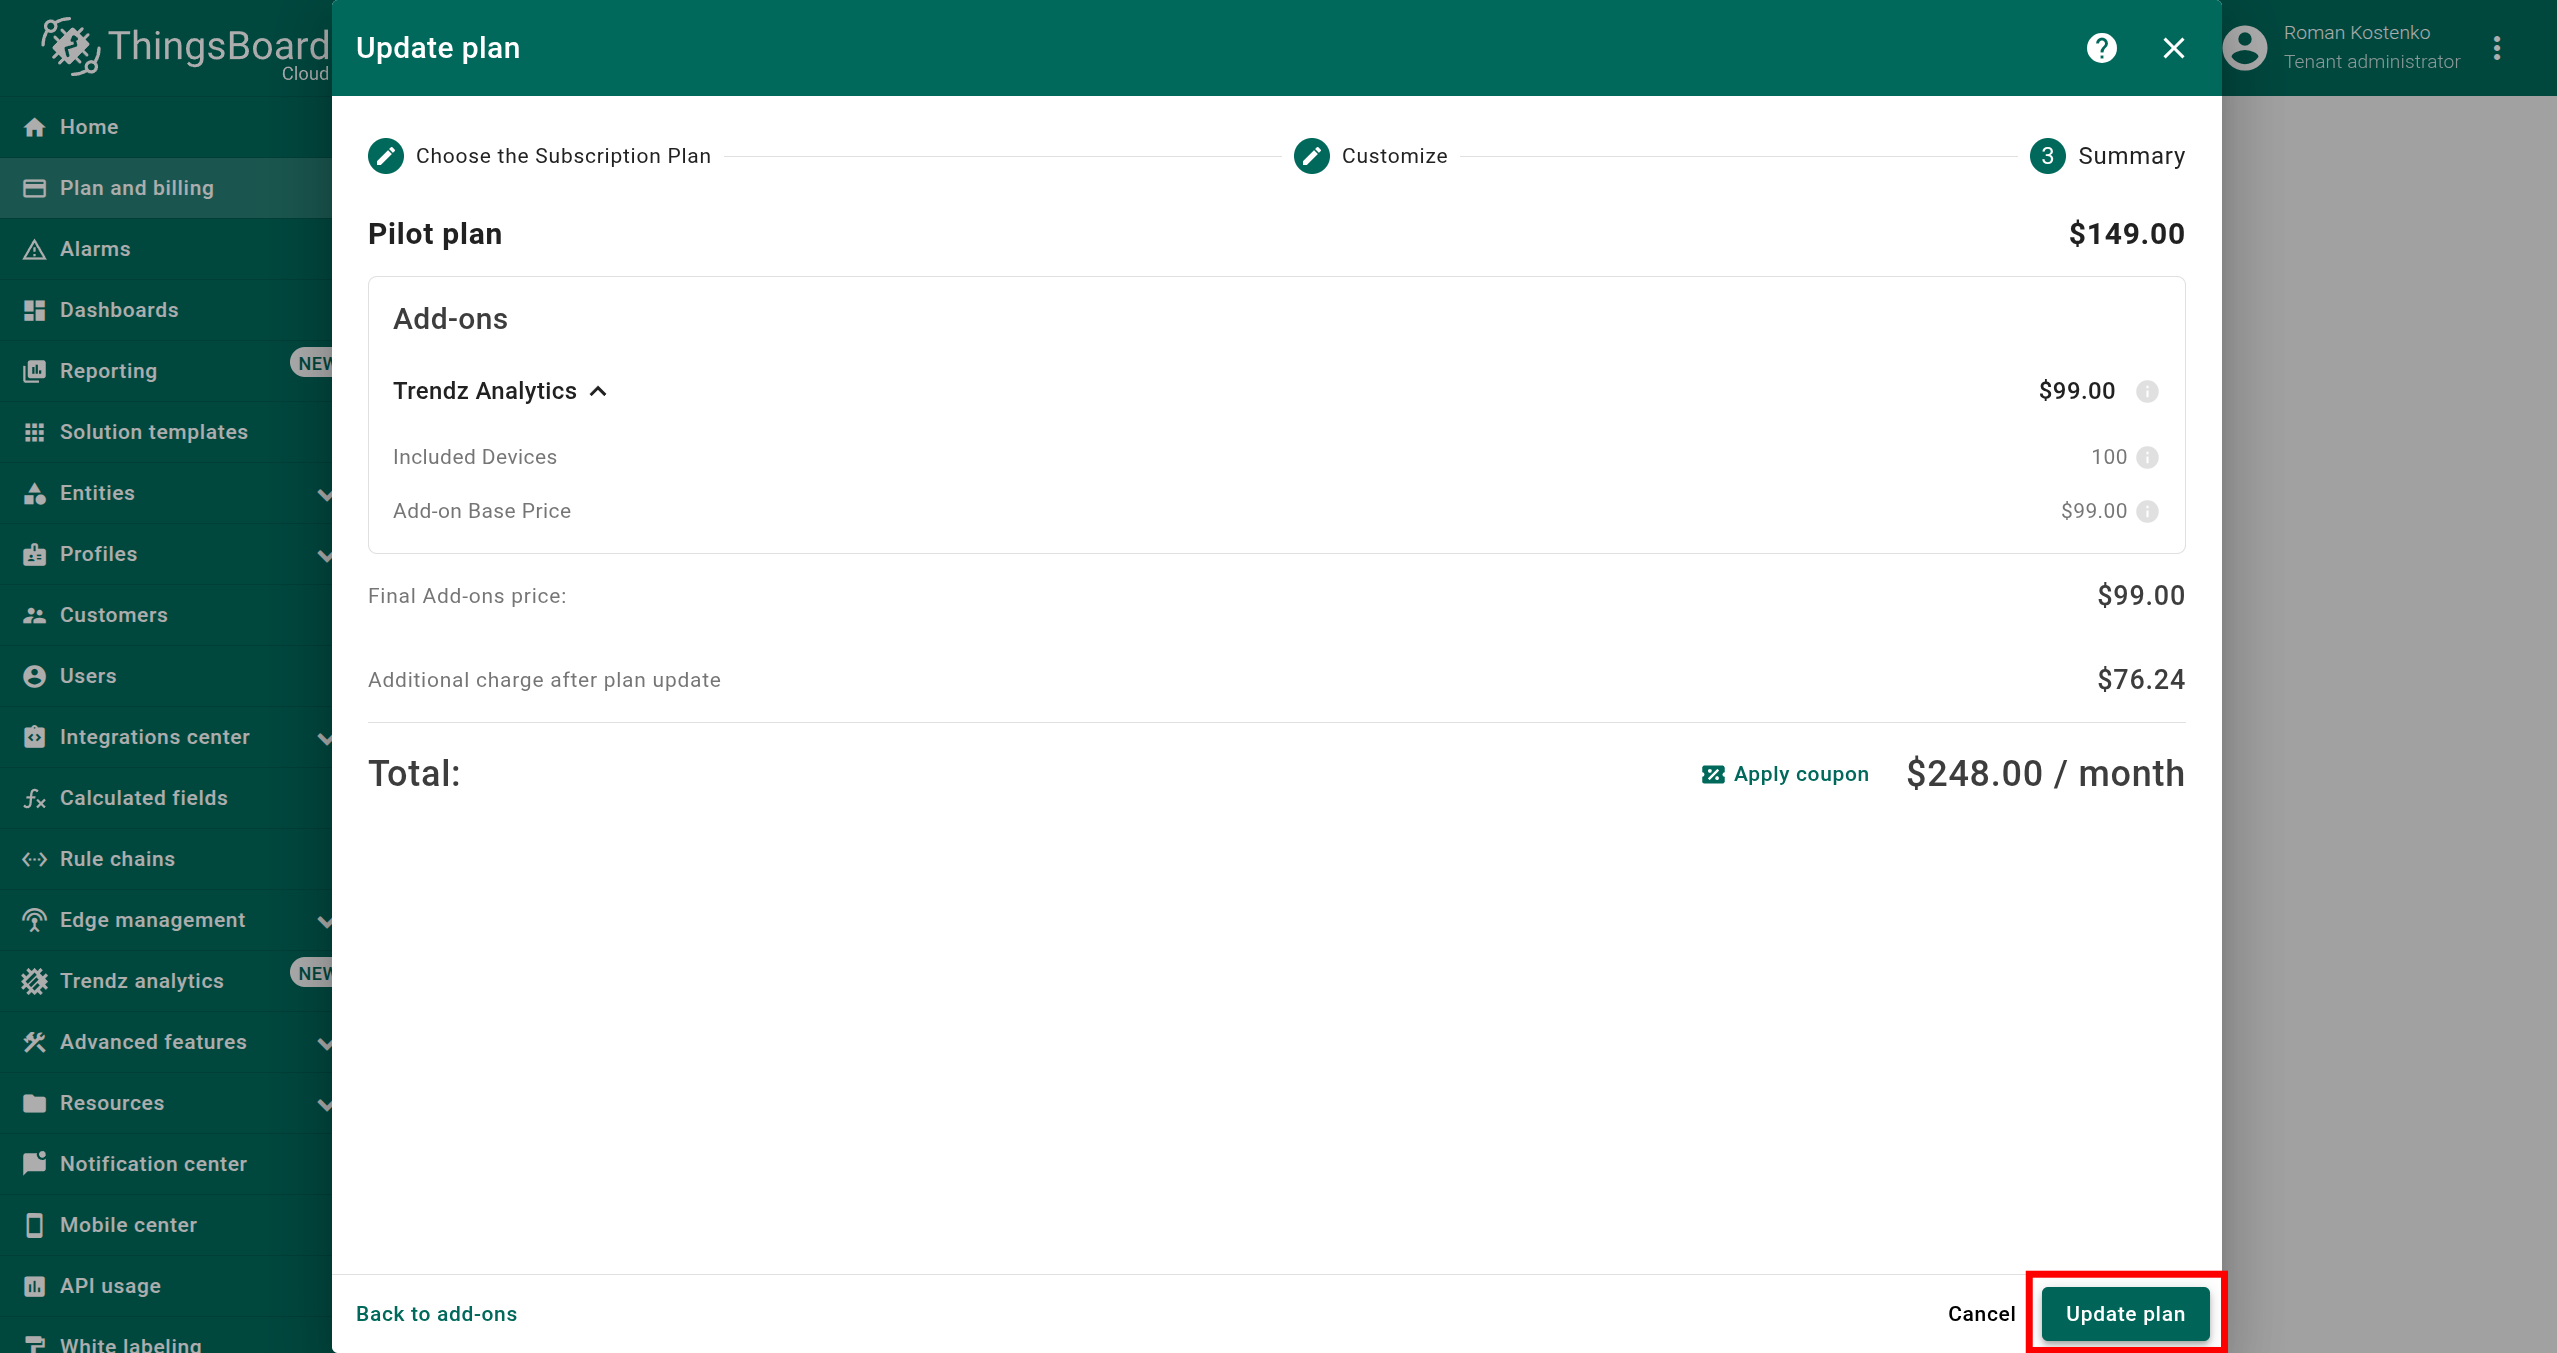
Task: Click info icon beside Add-on Base Price
Action: pos(2147,512)
